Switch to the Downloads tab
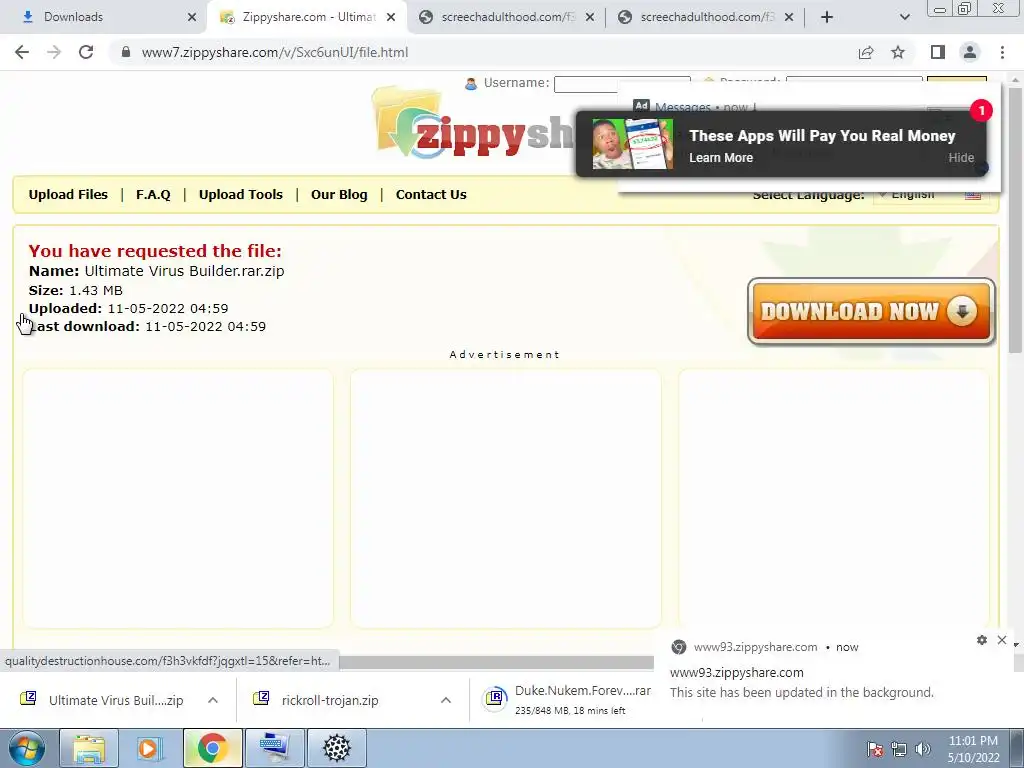The width and height of the screenshot is (1024, 768). [x=104, y=17]
